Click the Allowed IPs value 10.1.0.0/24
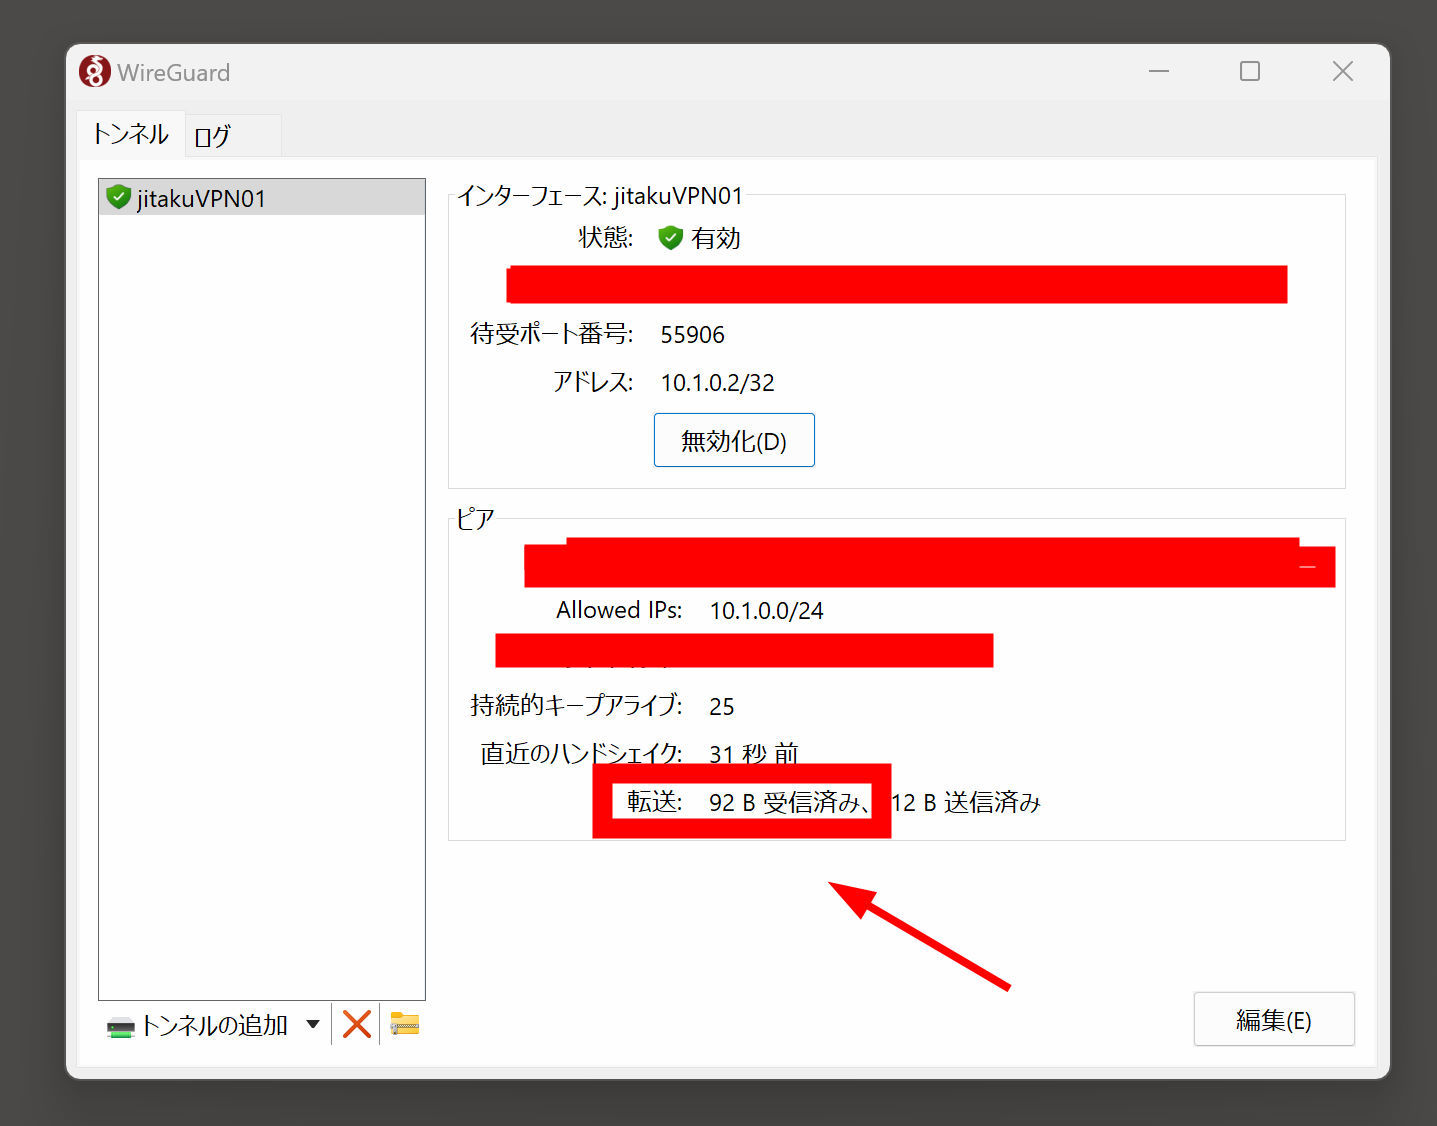 coord(766,611)
